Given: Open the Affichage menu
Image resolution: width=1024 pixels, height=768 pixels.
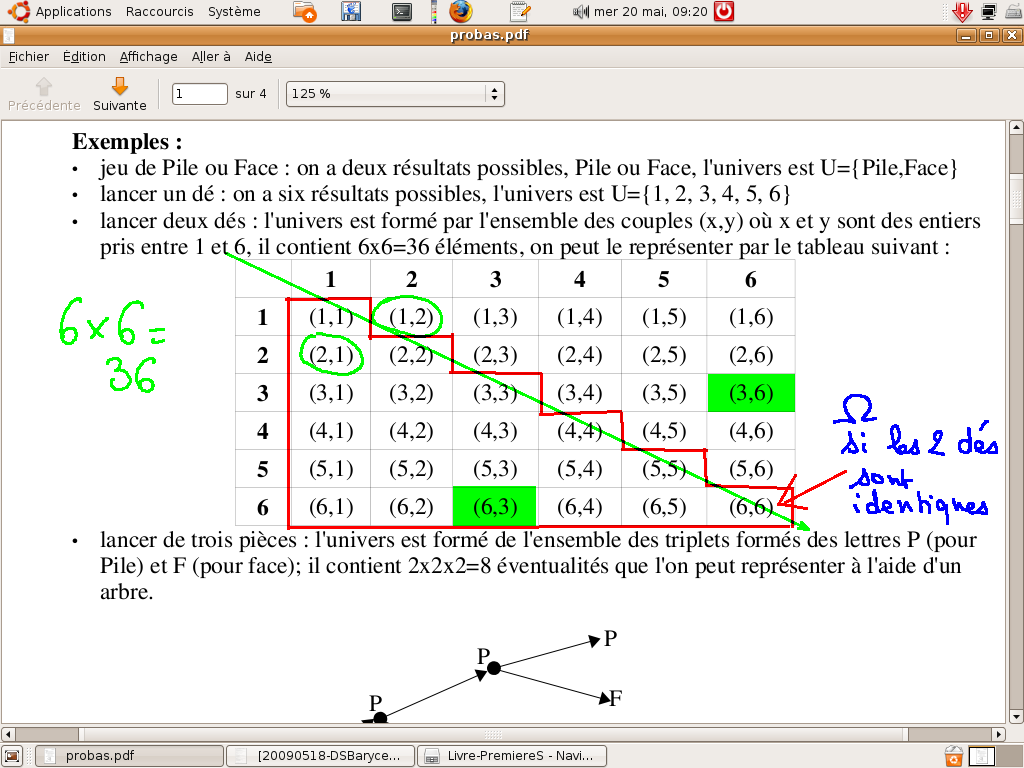Looking at the screenshot, I should tap(148, 57).
